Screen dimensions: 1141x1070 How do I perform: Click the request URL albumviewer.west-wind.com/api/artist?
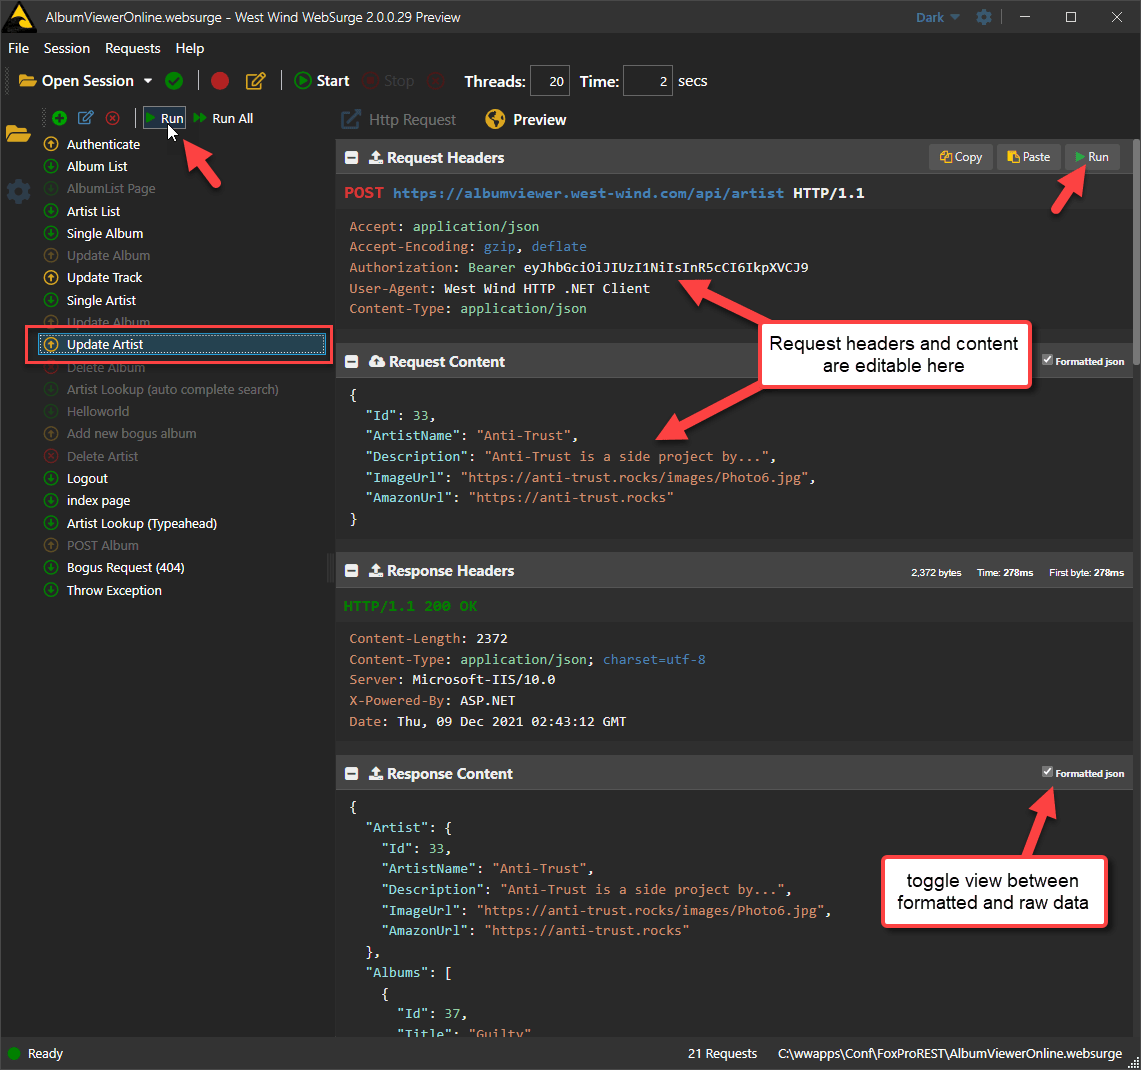click(588, 194)
